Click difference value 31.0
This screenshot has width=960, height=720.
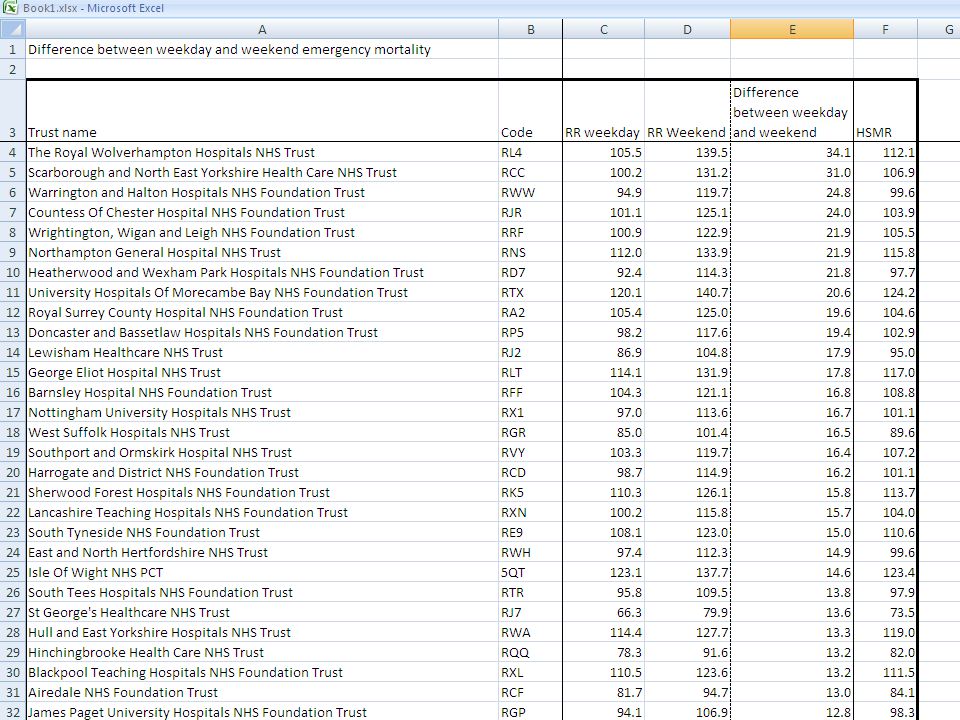(x=792, y=173)
